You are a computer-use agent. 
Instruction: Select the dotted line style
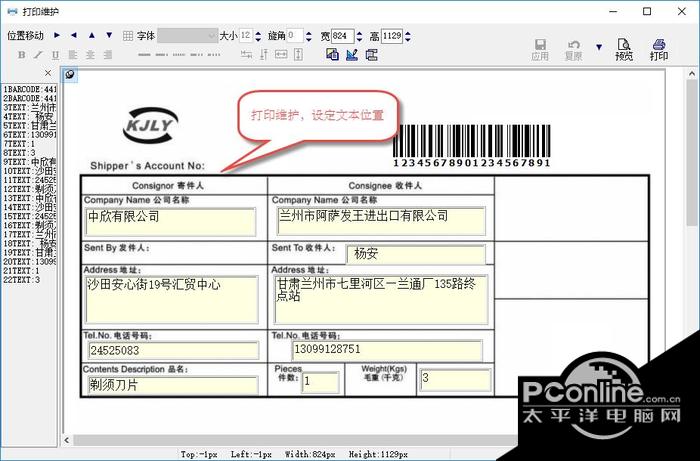179,55
